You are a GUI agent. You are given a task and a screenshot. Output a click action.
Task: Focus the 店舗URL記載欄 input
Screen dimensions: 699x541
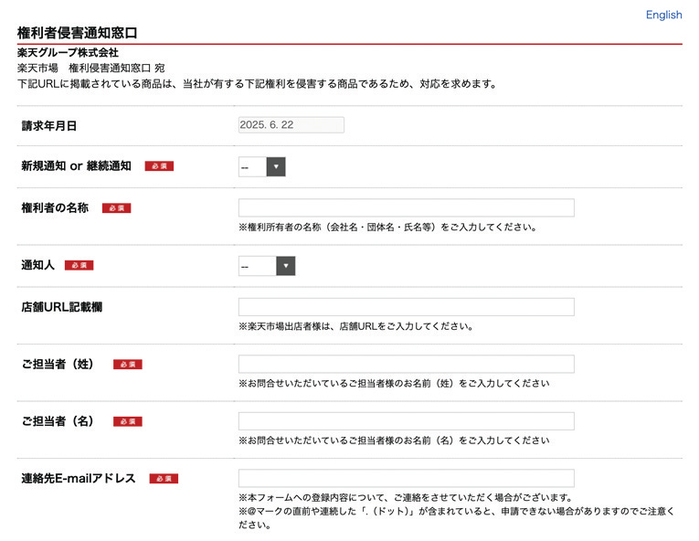click(407, 307)
